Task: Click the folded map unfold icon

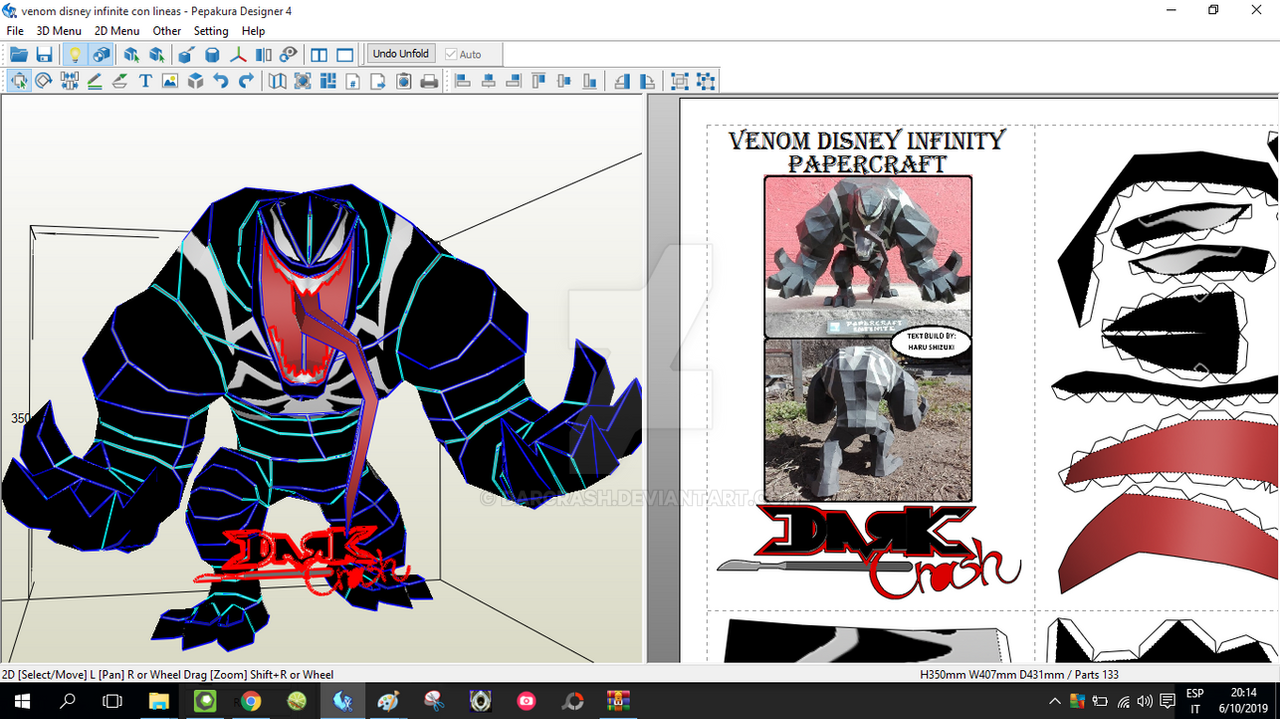Action: coord(277,81)
